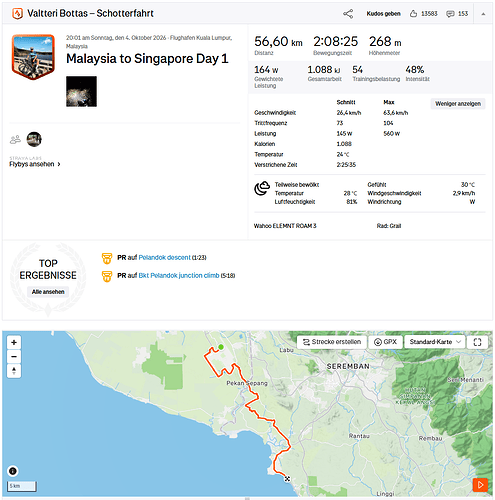Click the Wahoo ELEMNT ROAM 3 text
This screenshot has height=500, width=495.
(x=285, y=226)
